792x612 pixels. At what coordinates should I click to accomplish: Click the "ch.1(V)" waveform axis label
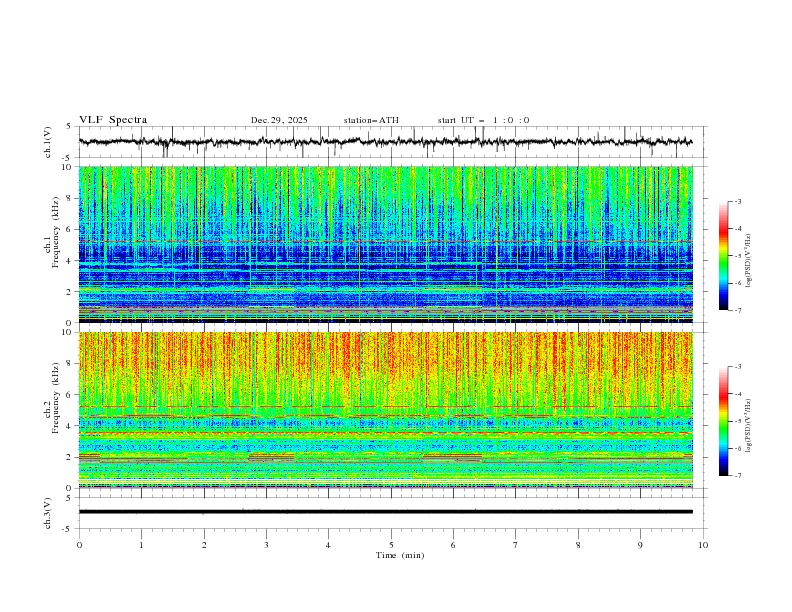coord(48,142)
